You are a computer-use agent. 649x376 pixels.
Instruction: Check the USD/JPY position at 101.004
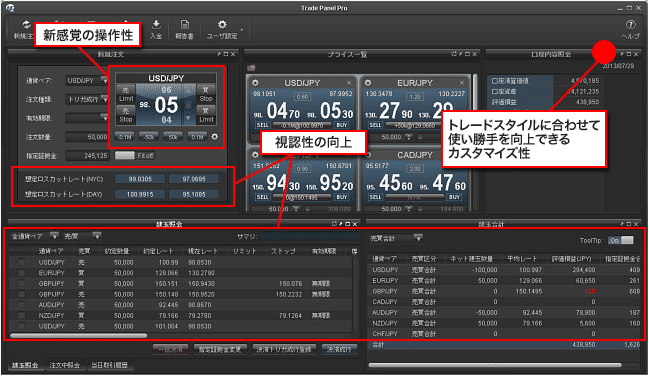[22, 326]
